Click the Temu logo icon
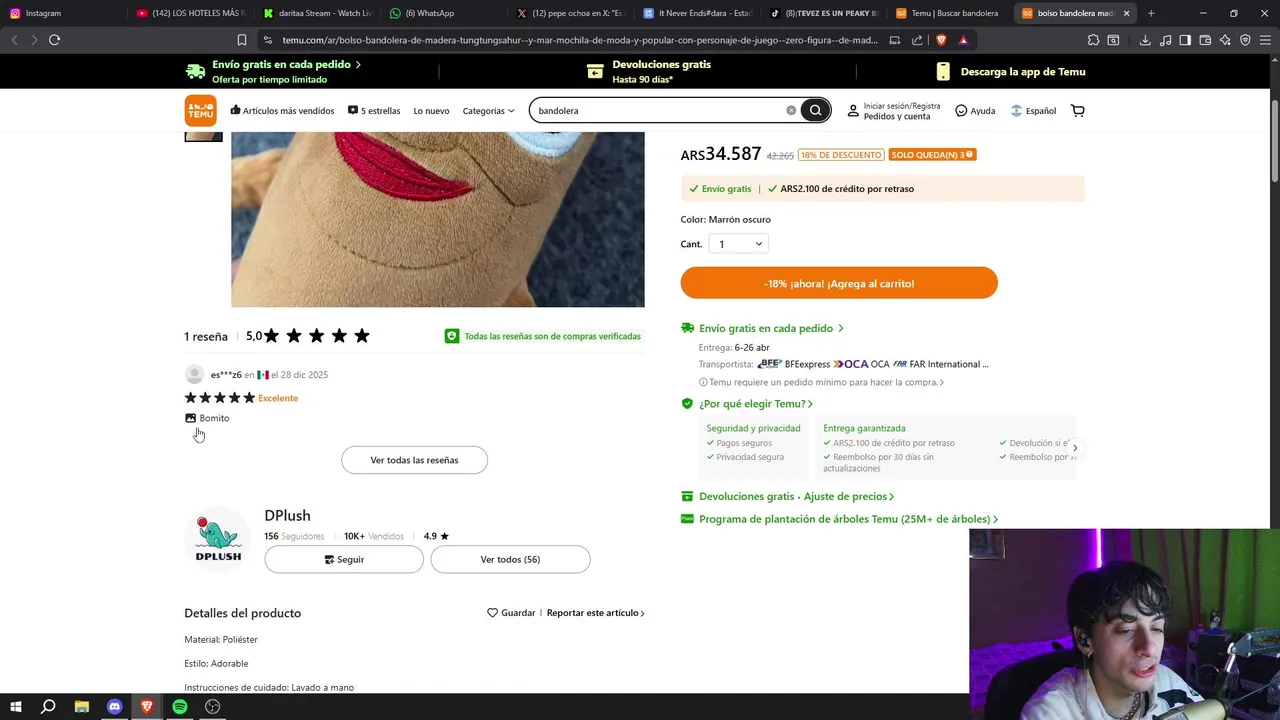1280x720 pixels. click(x=200, y=111)
